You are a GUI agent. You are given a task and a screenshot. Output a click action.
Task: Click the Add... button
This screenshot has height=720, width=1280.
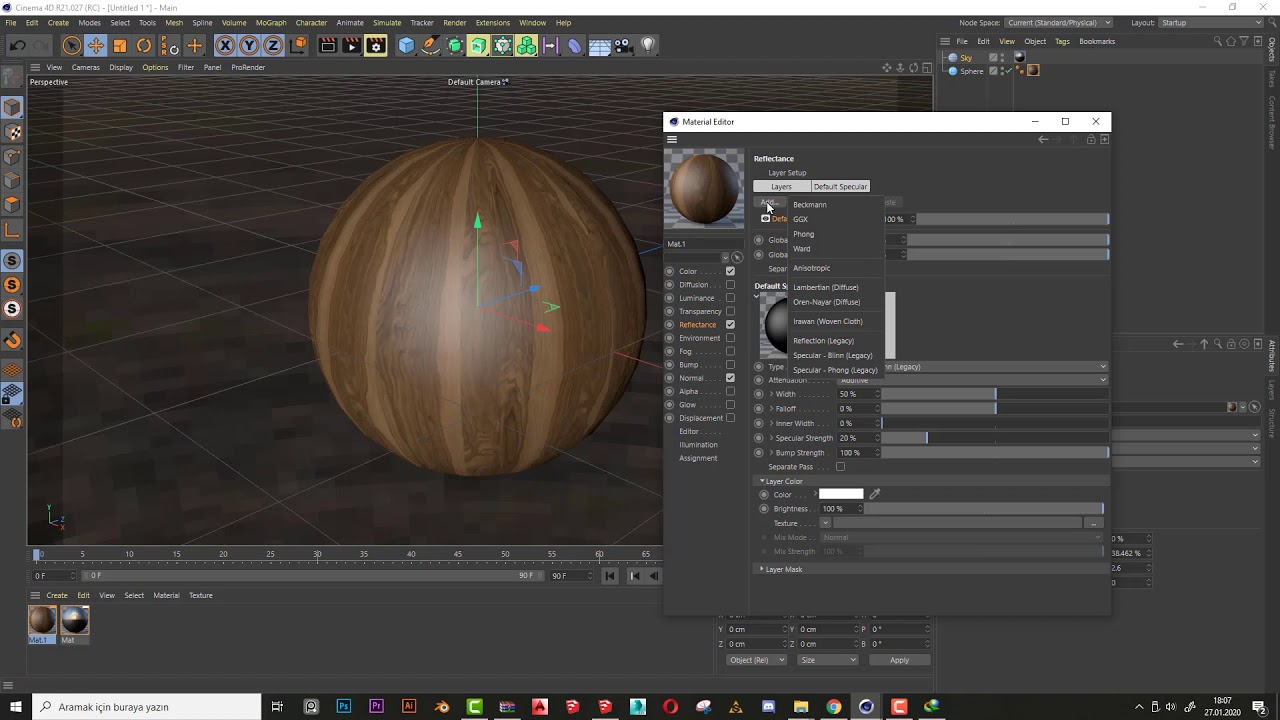click(767, 202)
